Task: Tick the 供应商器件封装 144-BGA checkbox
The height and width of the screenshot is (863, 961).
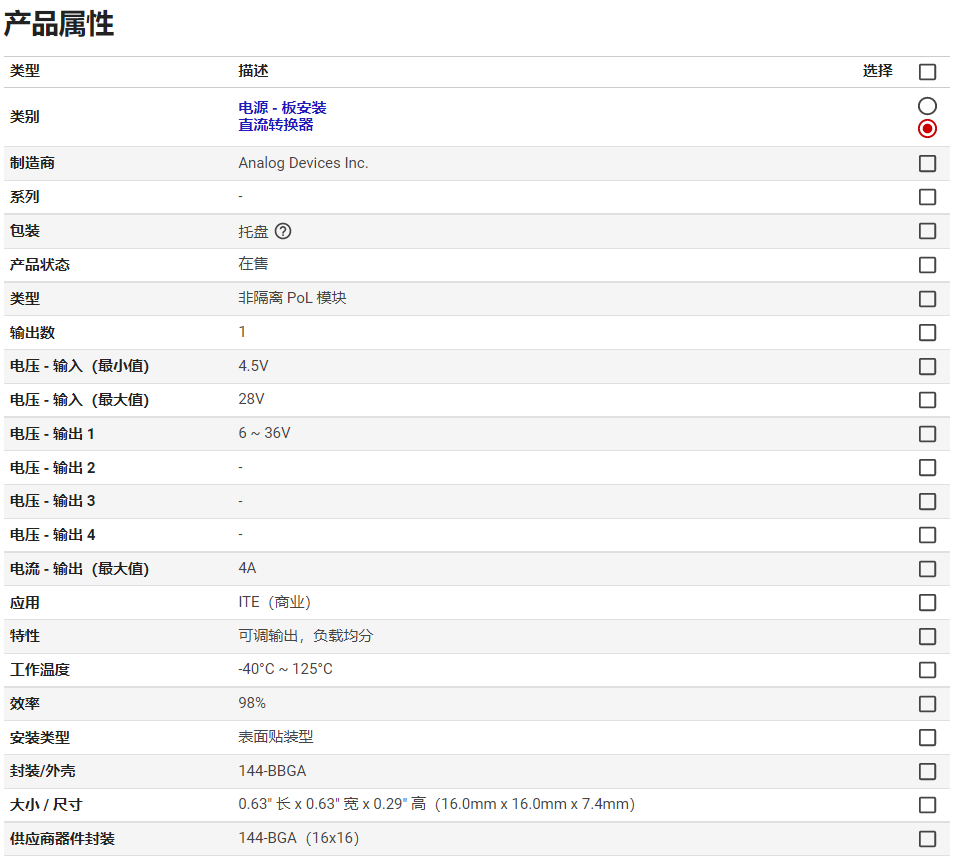Action: [x=927, y=839]
